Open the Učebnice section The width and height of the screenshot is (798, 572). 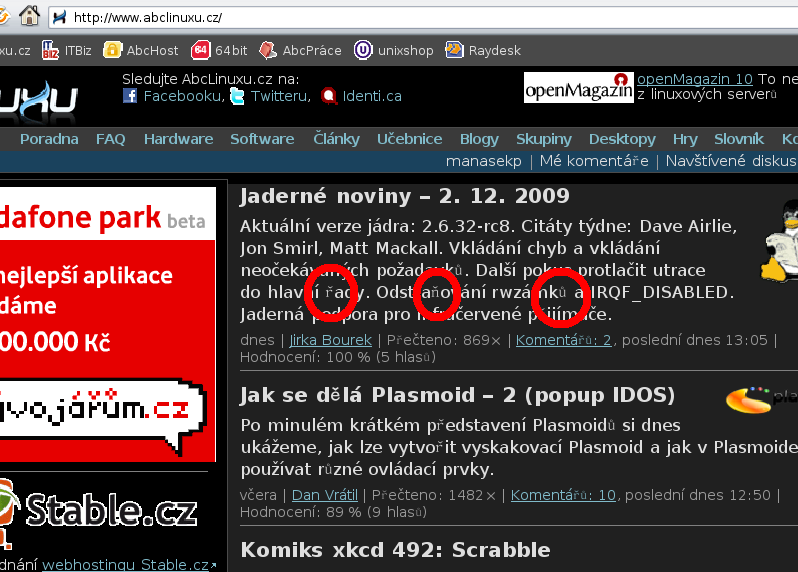coord(410,138)
